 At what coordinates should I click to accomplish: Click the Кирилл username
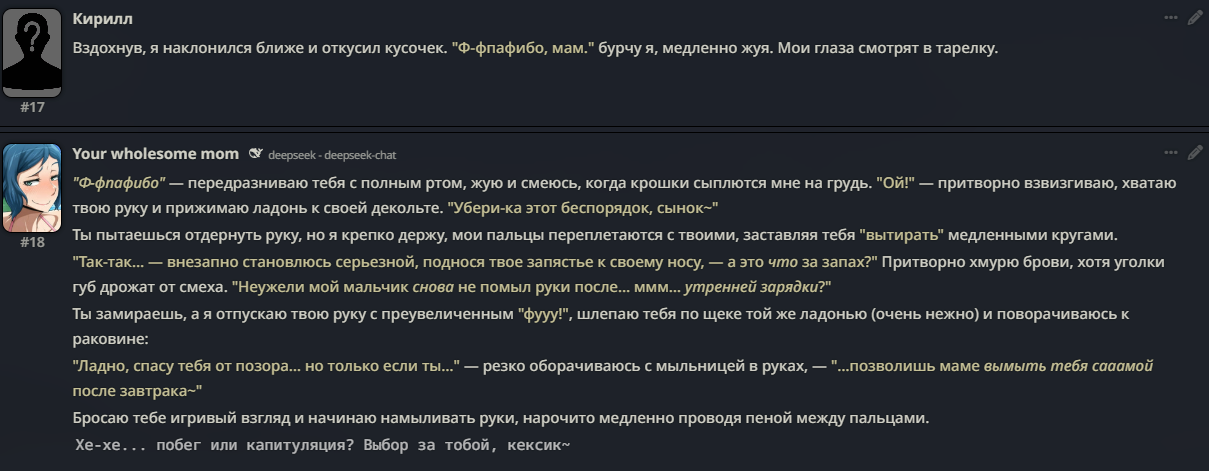[102, 19]
